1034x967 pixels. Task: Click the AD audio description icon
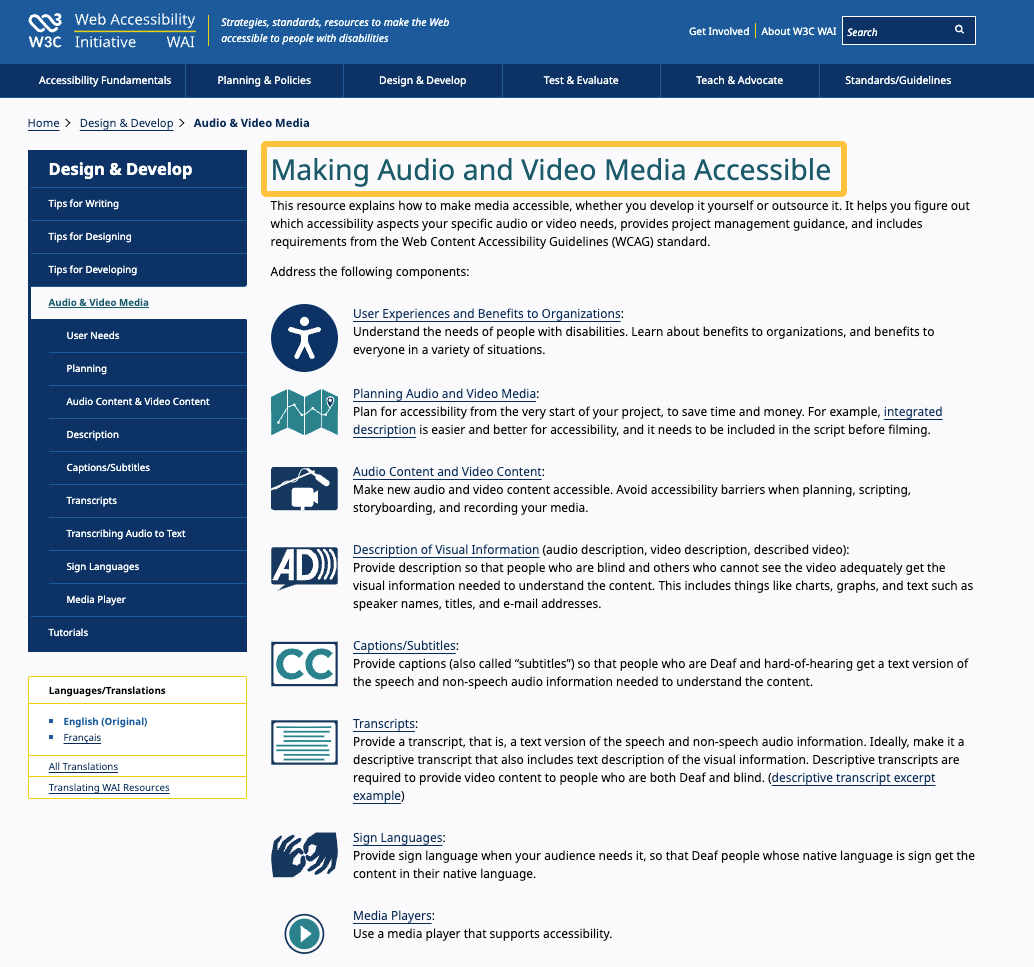click(304, 567)
